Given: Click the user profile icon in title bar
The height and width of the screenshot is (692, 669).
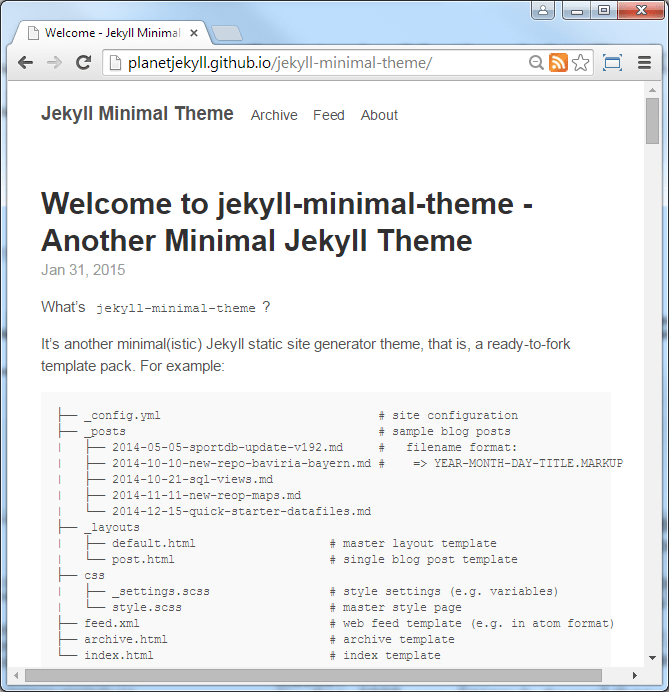Looking at the screenshot, I should pyautogui.click(x=543, y=10).
